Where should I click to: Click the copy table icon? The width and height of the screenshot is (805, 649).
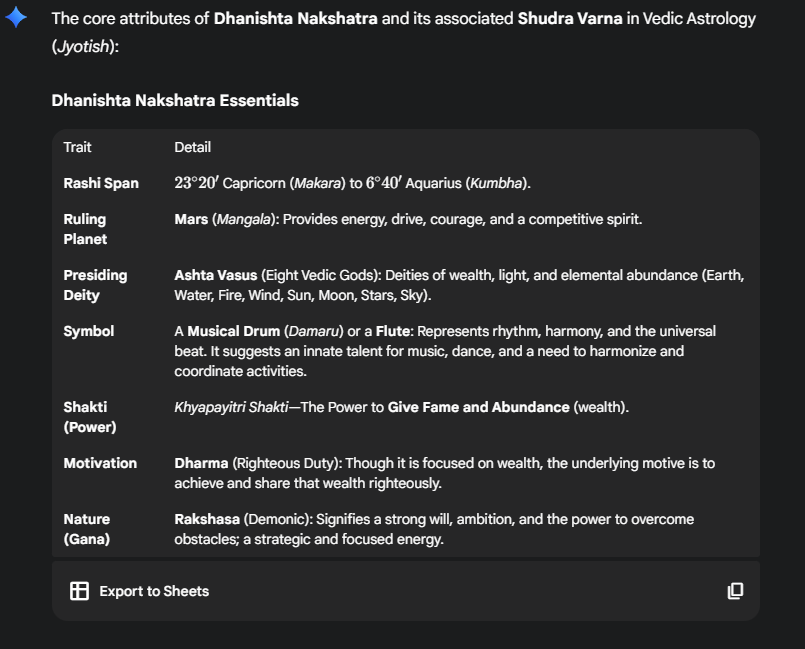pos(735,591)
